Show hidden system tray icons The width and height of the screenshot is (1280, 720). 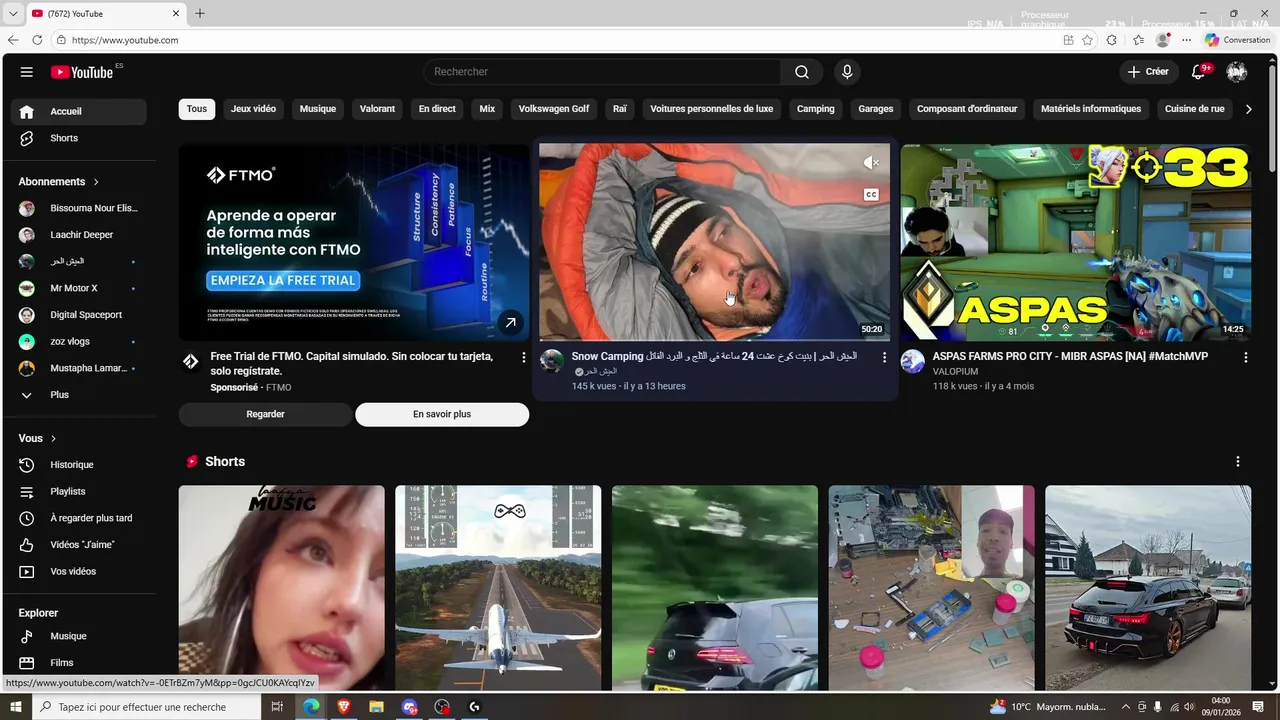click(1126, 707)
